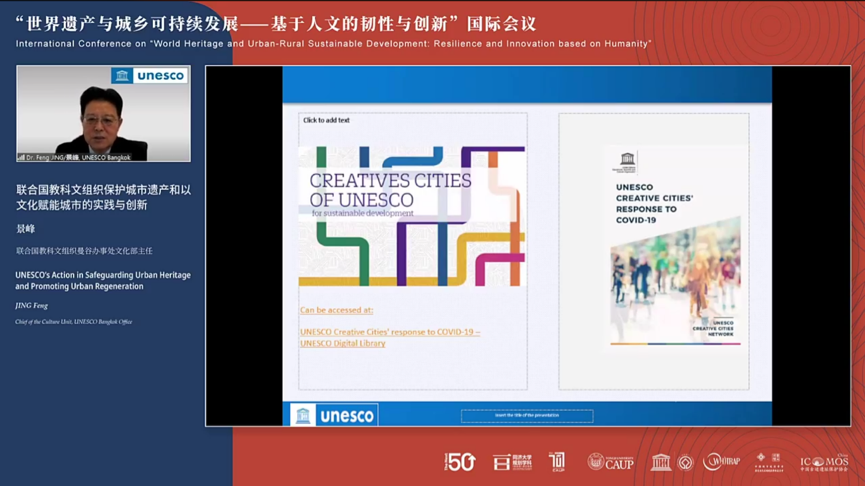Click the Tongji University CAUP logo

(x=610, y=462)
